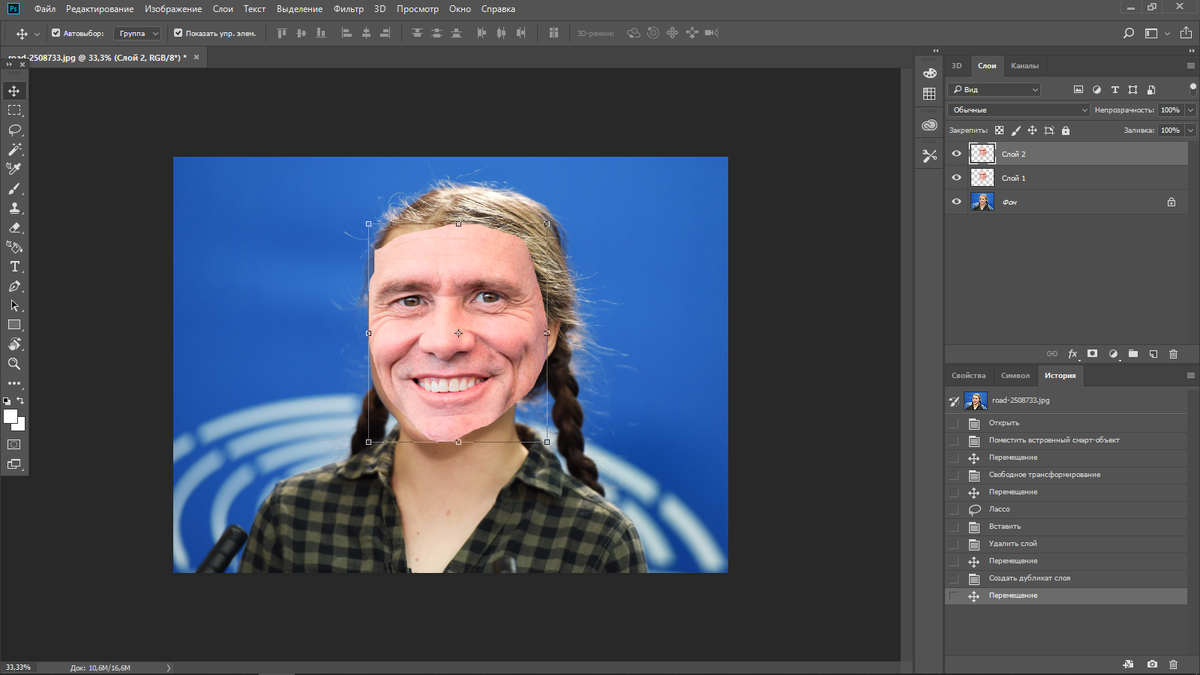
Task: Select the Rectangular Marquee tool
Action: point(14,110)
